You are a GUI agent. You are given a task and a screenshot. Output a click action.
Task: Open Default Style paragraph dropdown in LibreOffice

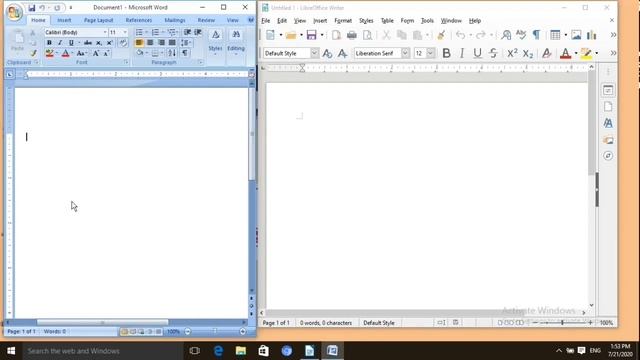click(x=314, y=53)
